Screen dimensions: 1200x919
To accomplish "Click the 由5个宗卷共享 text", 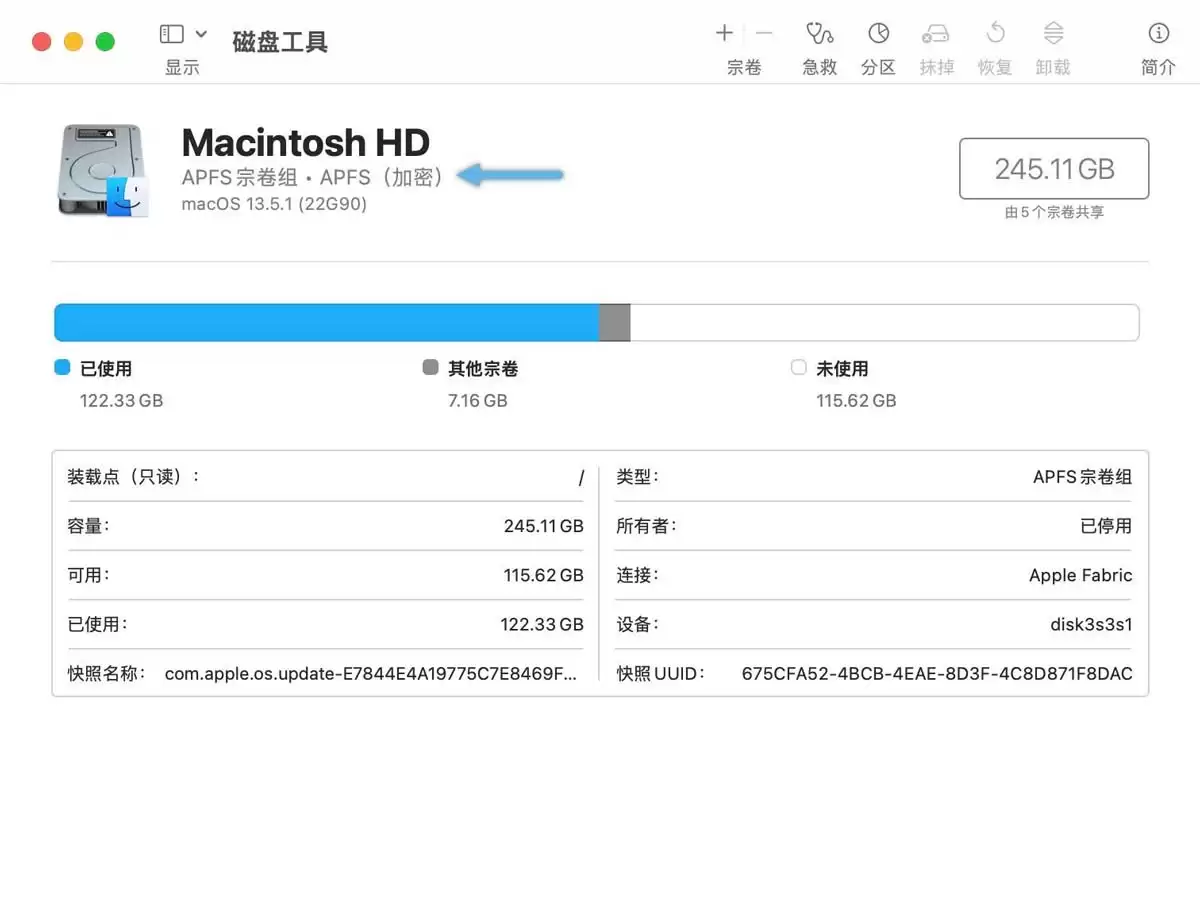I will 1054,211.
